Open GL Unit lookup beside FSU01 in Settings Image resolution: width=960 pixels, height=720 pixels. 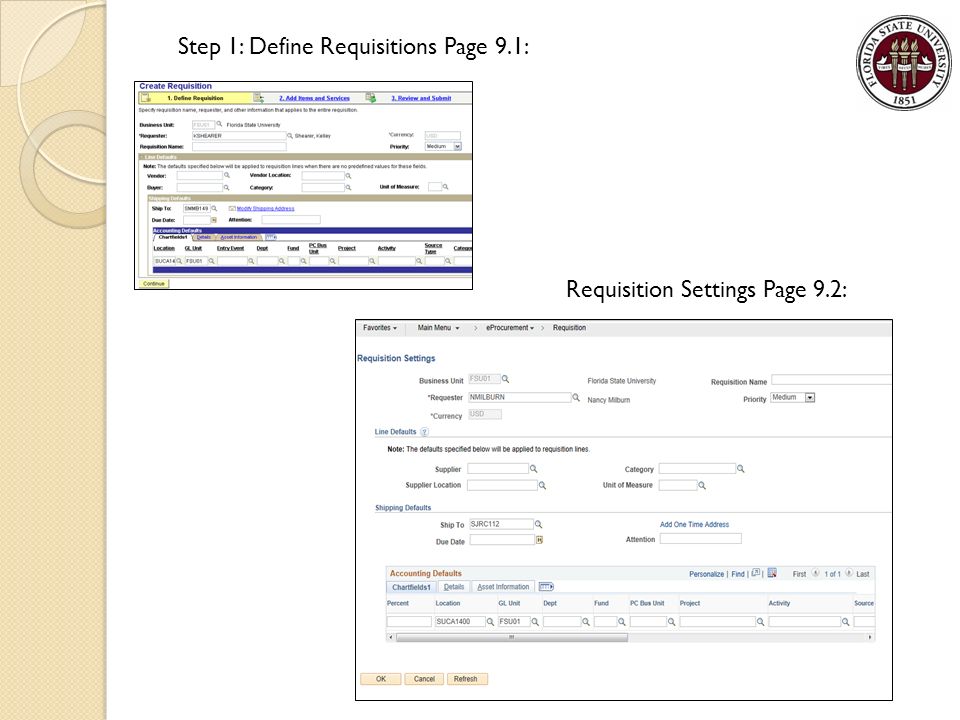click(x=535, y=622)
